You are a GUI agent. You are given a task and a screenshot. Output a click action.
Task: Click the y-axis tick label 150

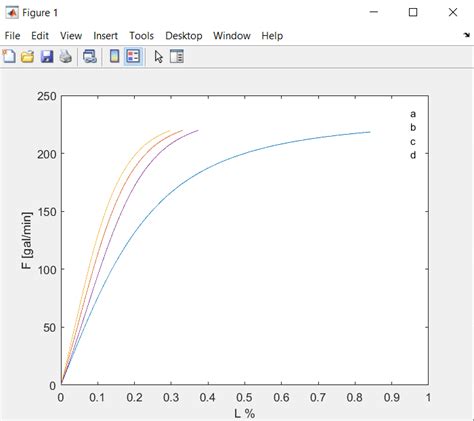point(47,212)
